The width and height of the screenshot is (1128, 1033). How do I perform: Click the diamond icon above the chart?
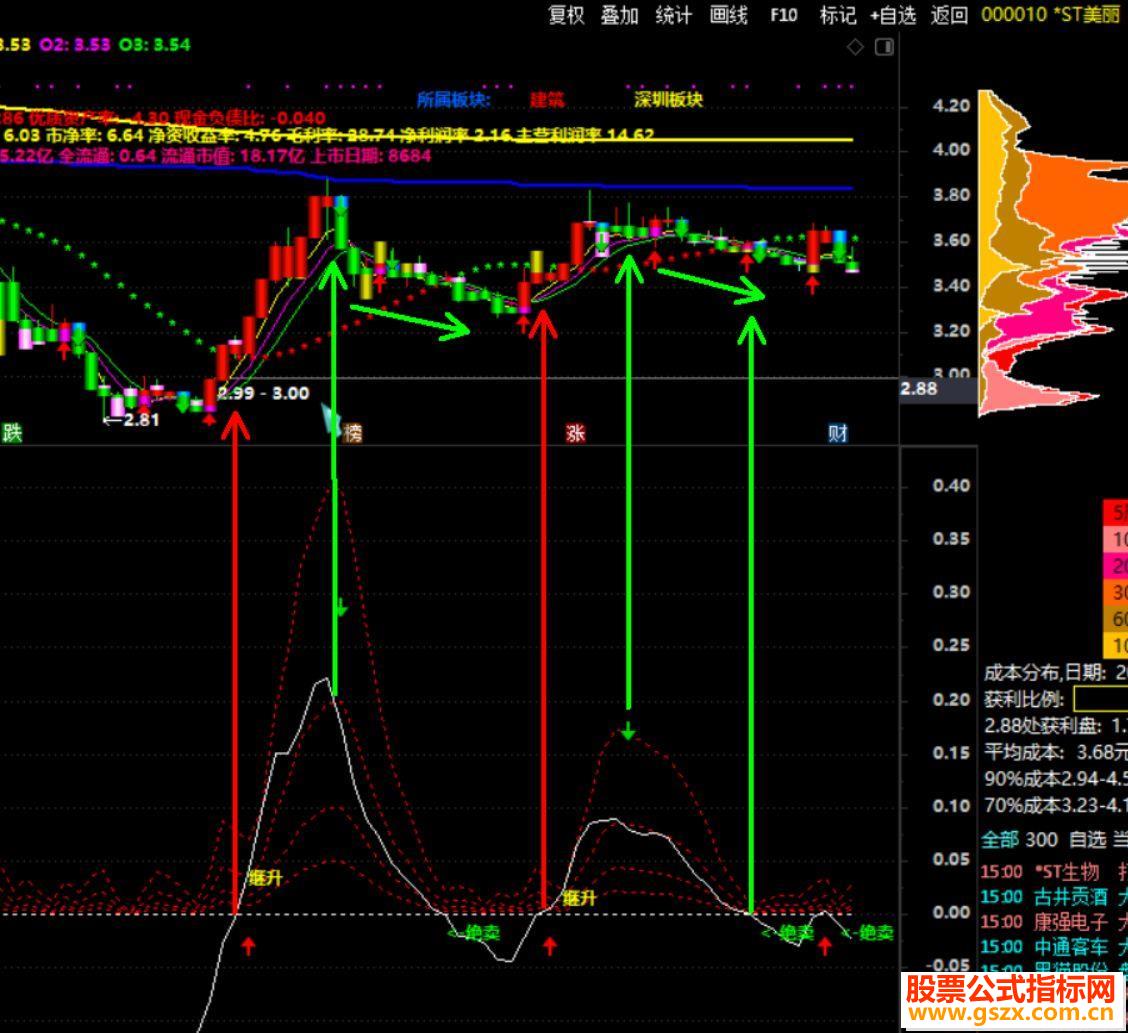coord(855,47)
